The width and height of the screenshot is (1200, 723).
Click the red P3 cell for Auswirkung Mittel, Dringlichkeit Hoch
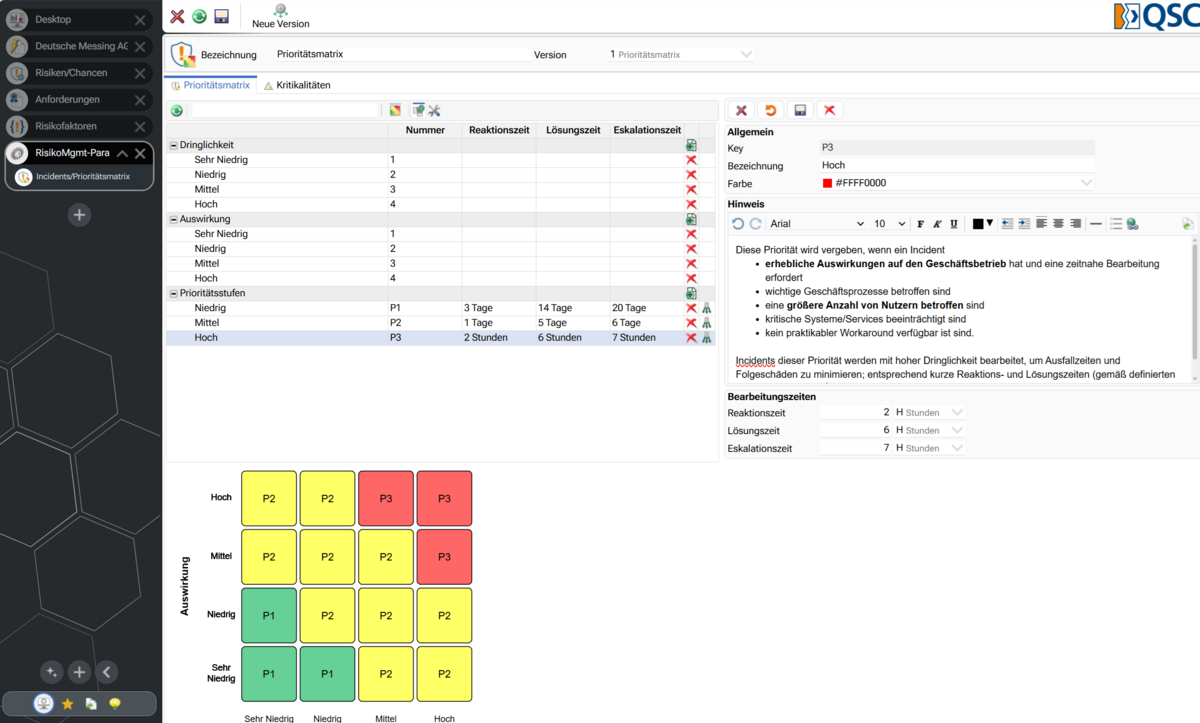[444, 556]
